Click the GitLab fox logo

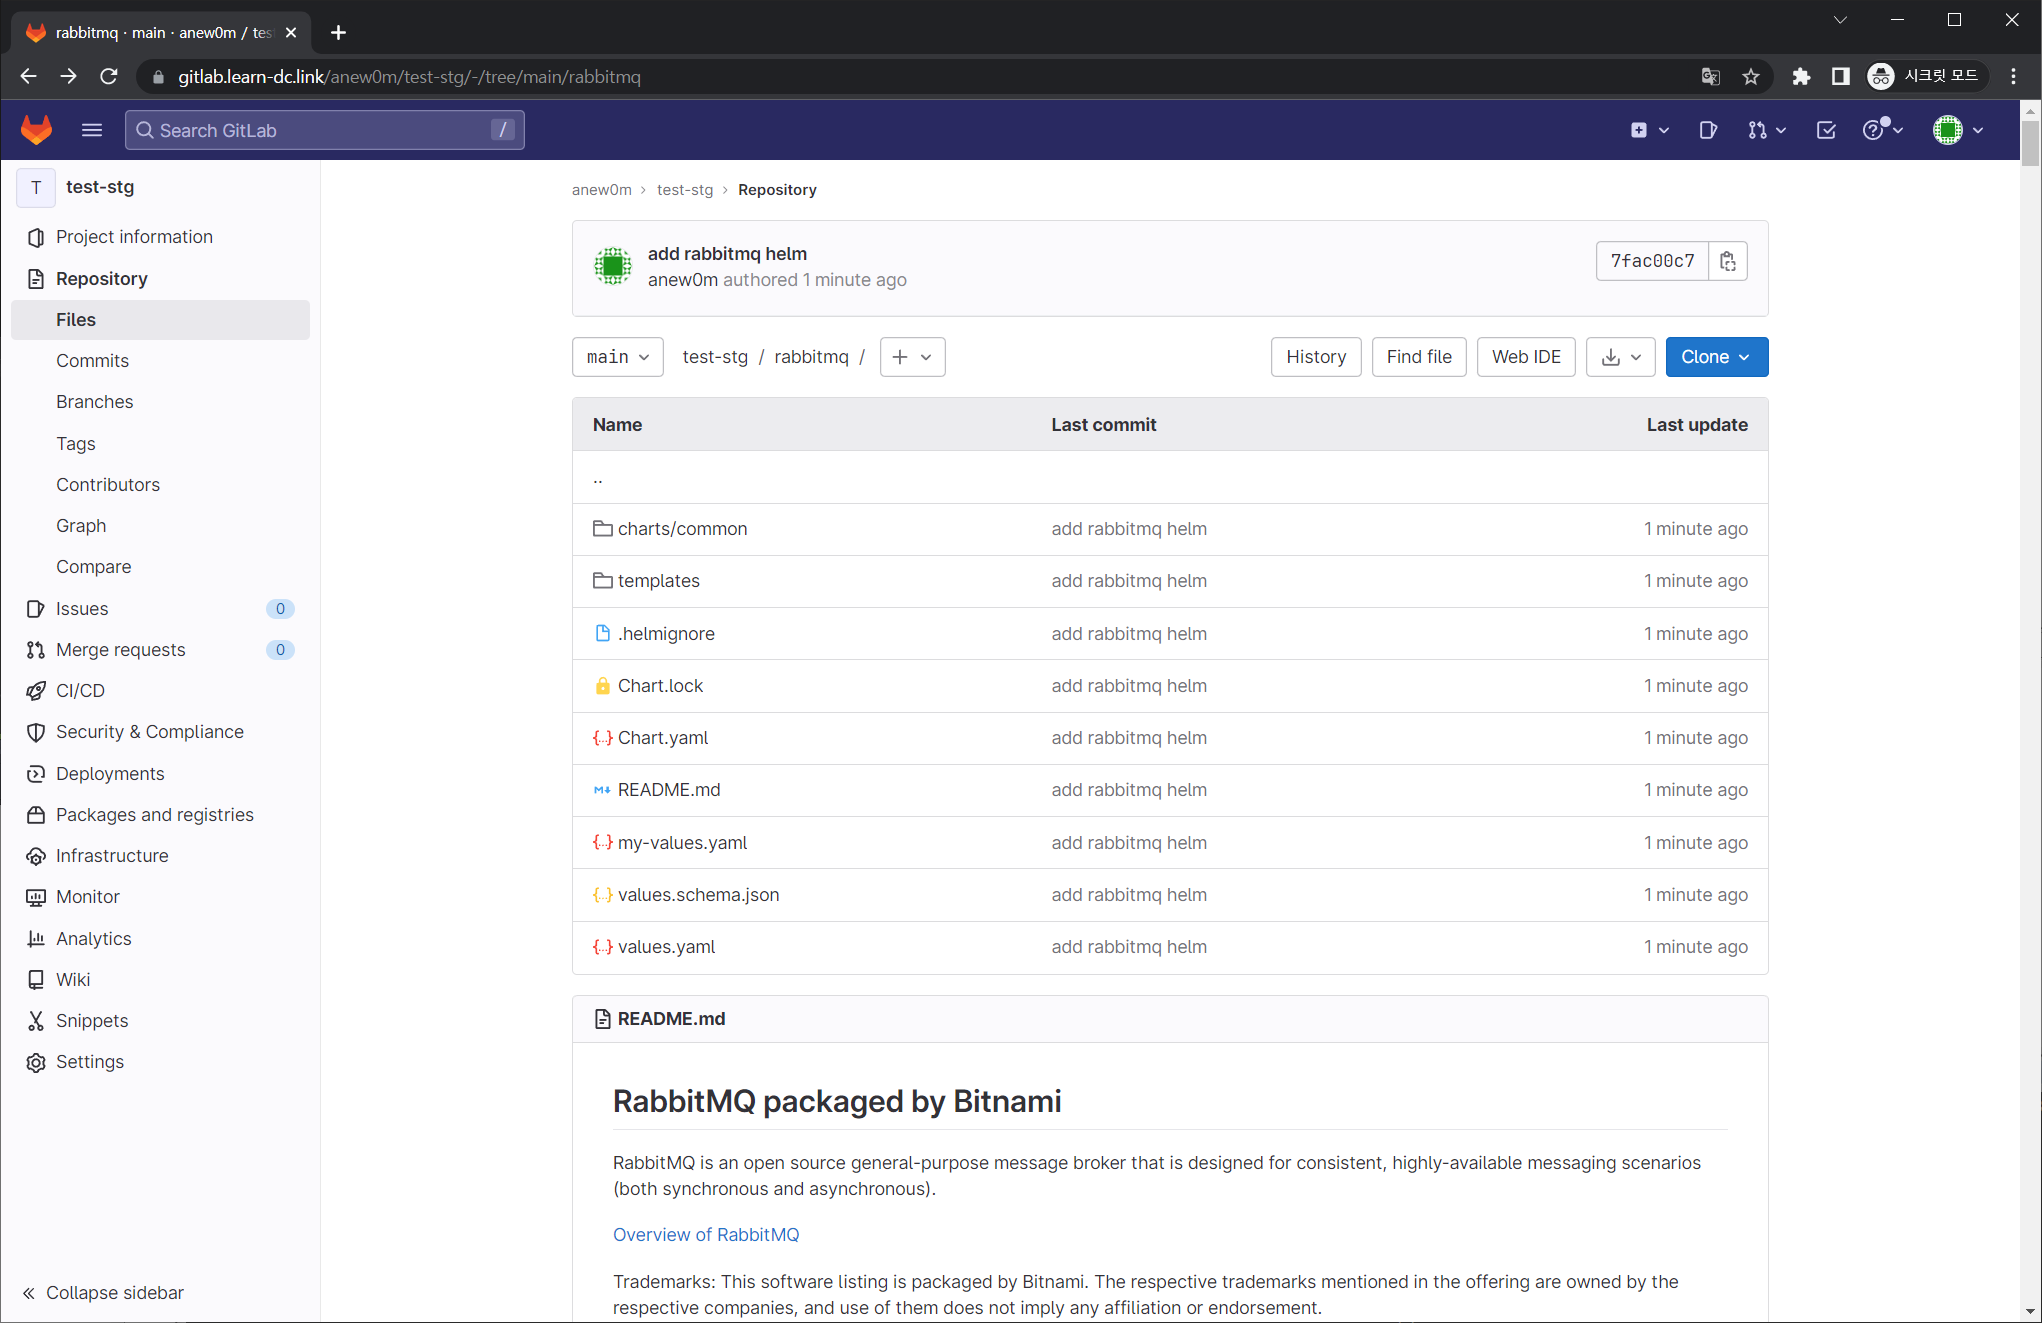pos(37,130)
